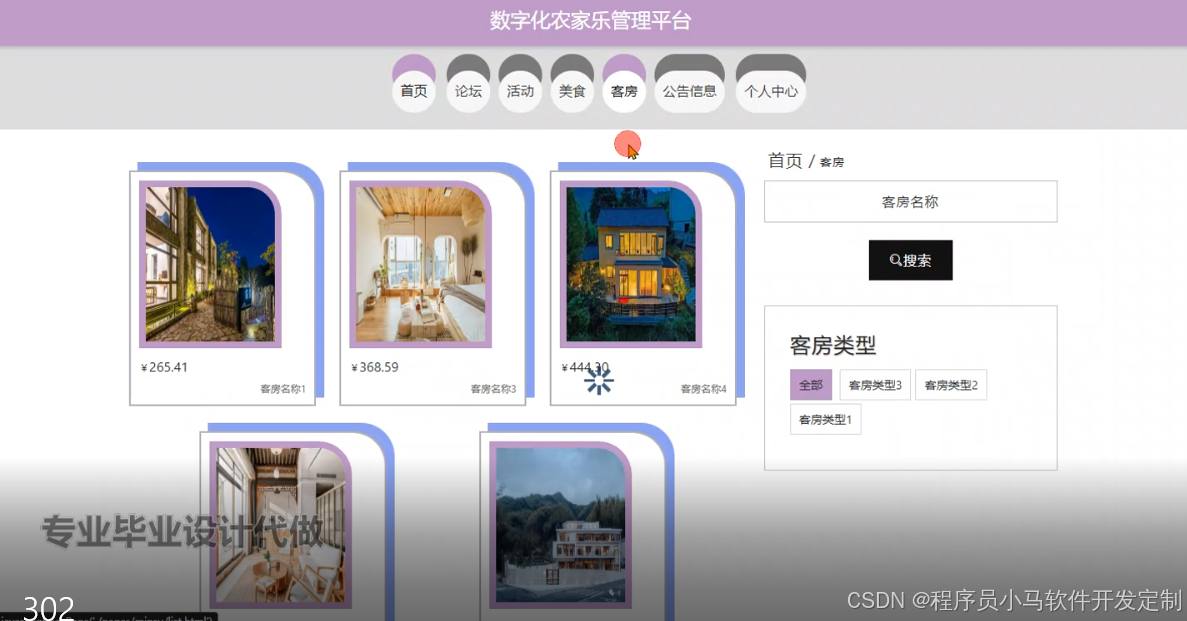Open the 个人中心 personal center icon
The image size is (1187, 621).
(x=770, y=90)
